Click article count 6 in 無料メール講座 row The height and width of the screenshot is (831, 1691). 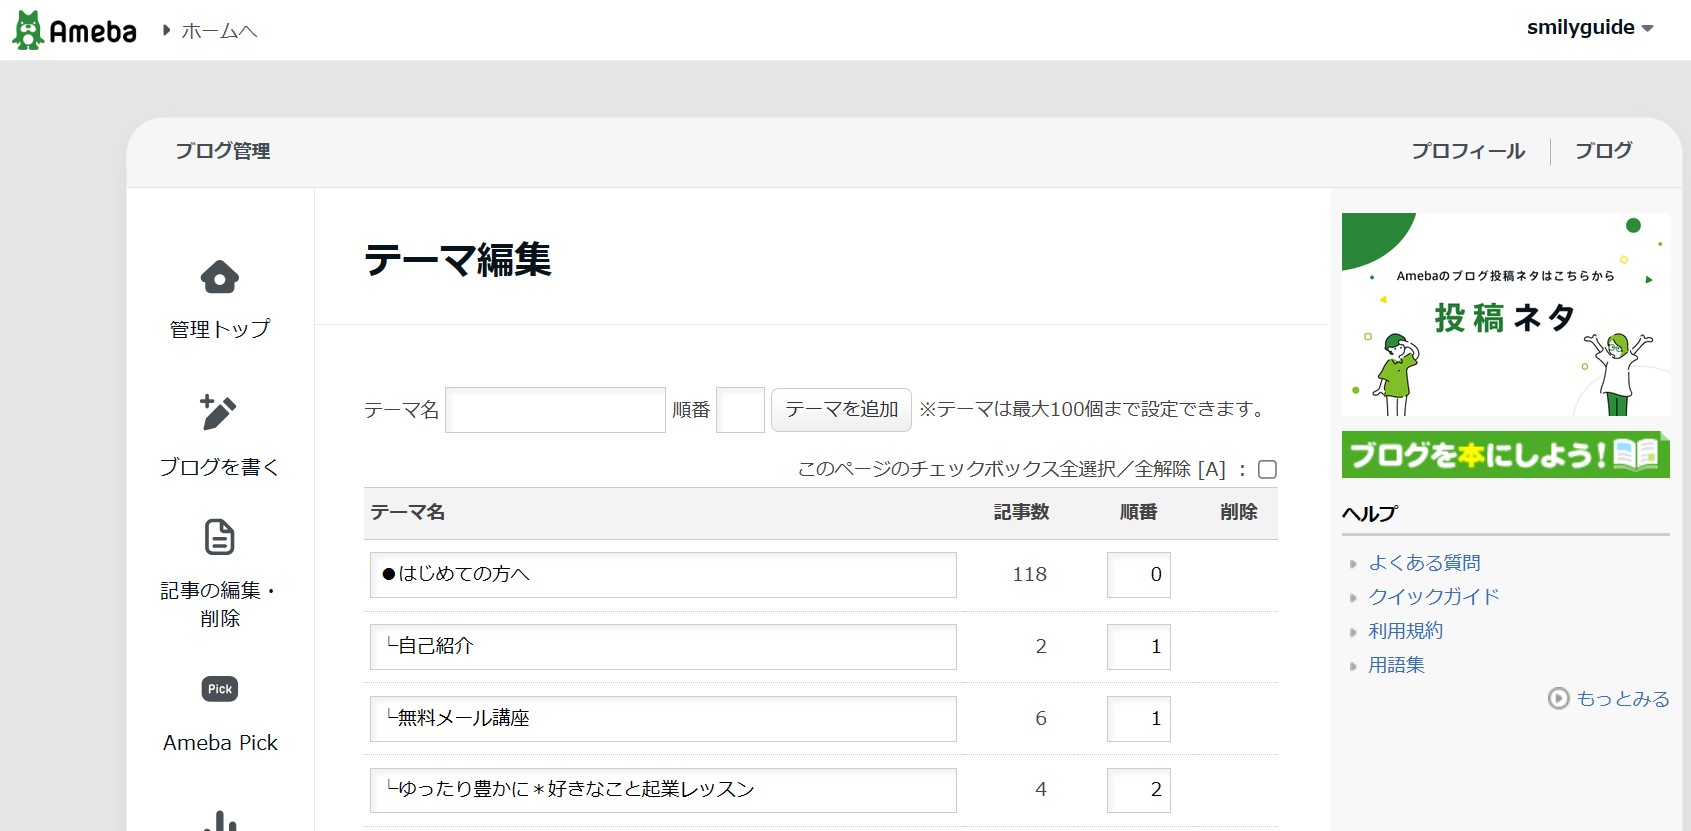(x=1041, y=719)
